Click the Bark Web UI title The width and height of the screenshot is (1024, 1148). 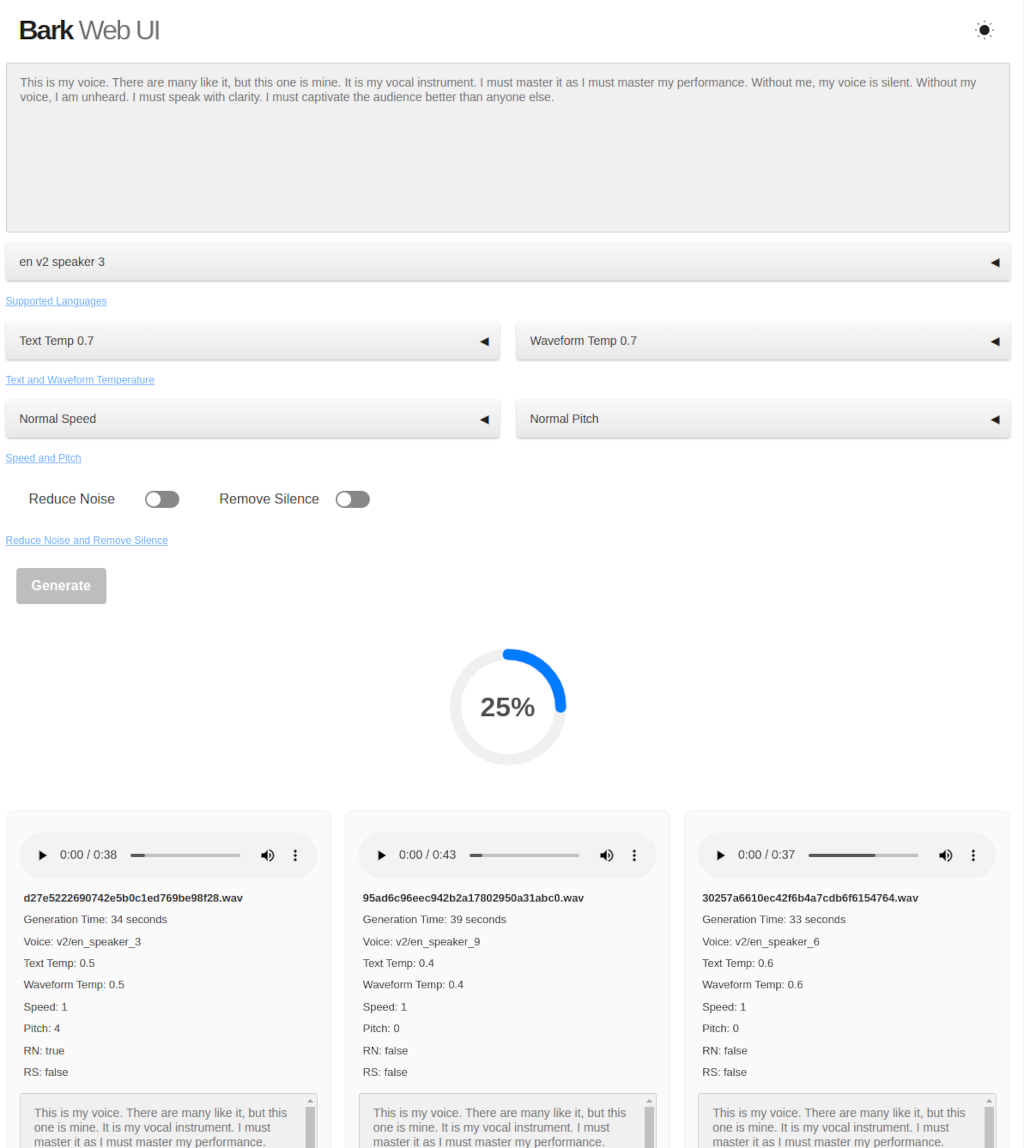click(89, 30)
